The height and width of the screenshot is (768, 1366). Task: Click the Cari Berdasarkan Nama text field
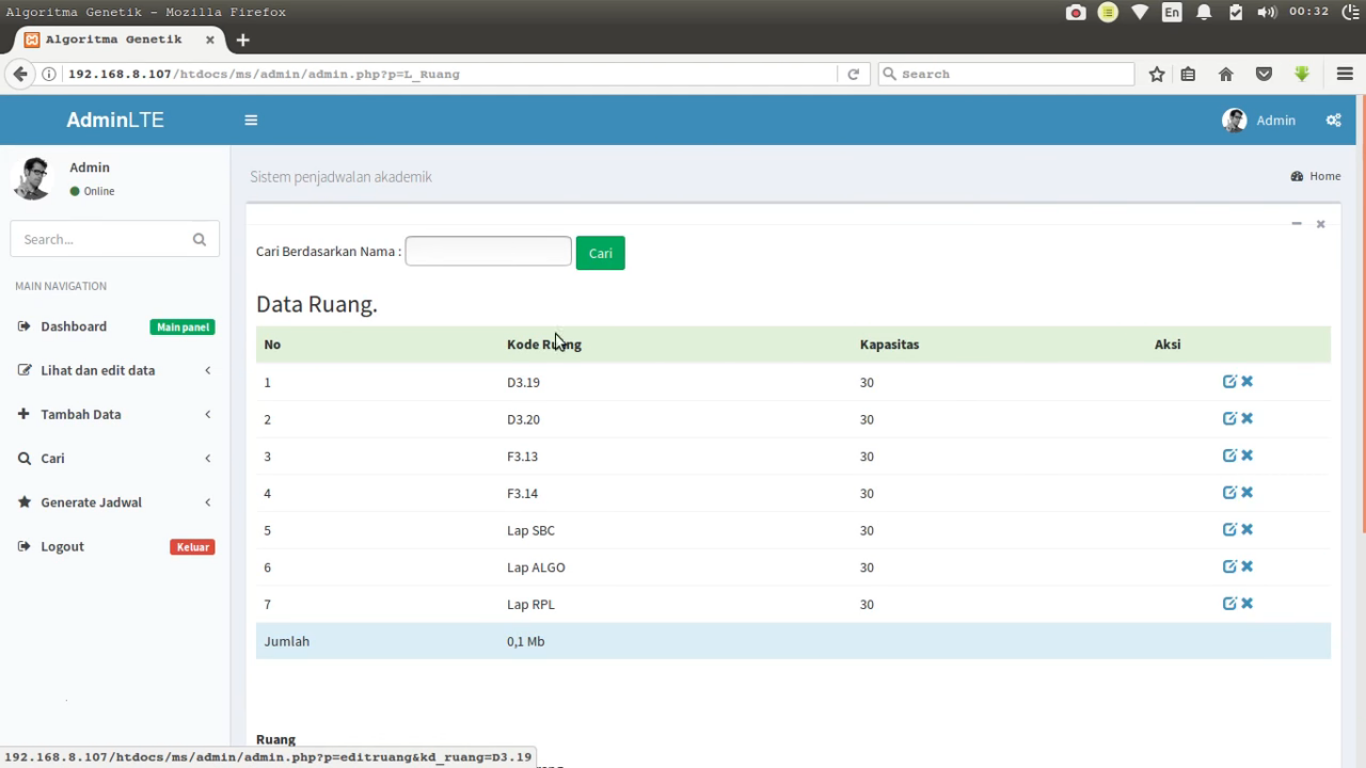coord(488,251)
